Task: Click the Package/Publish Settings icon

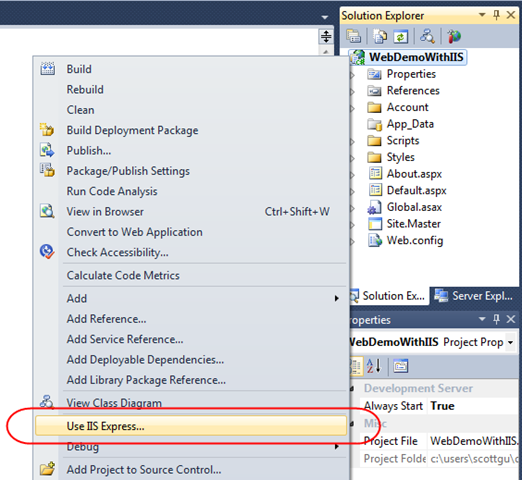Action: (47, 170)
